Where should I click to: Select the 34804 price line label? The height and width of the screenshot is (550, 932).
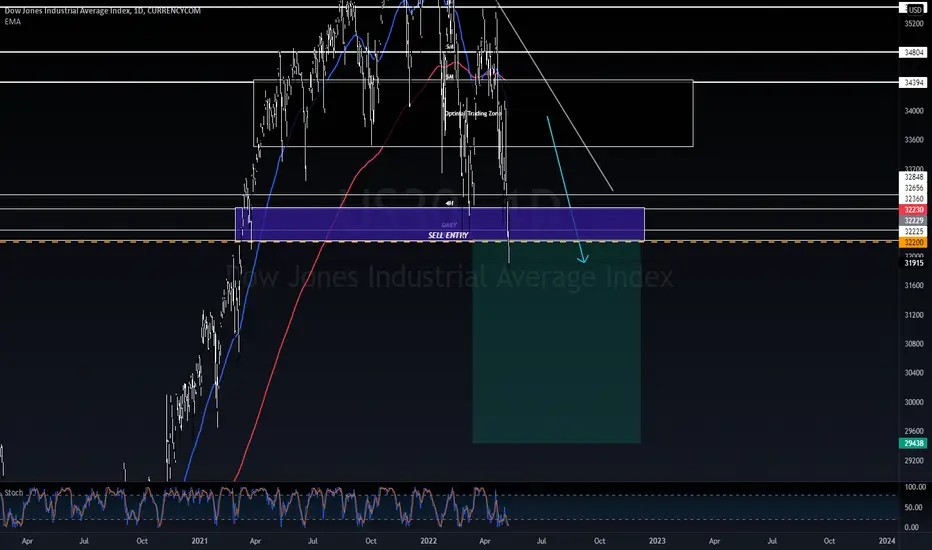tap(914, 52)
